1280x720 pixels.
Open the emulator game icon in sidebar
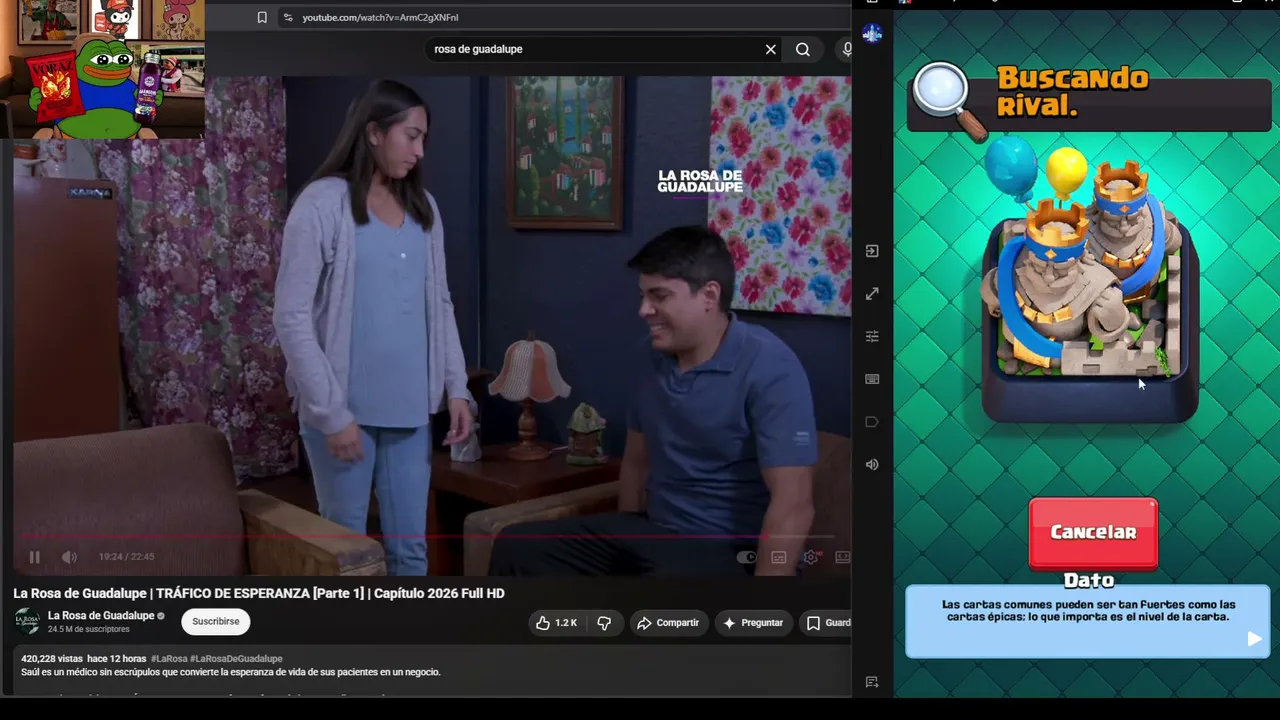872,34
